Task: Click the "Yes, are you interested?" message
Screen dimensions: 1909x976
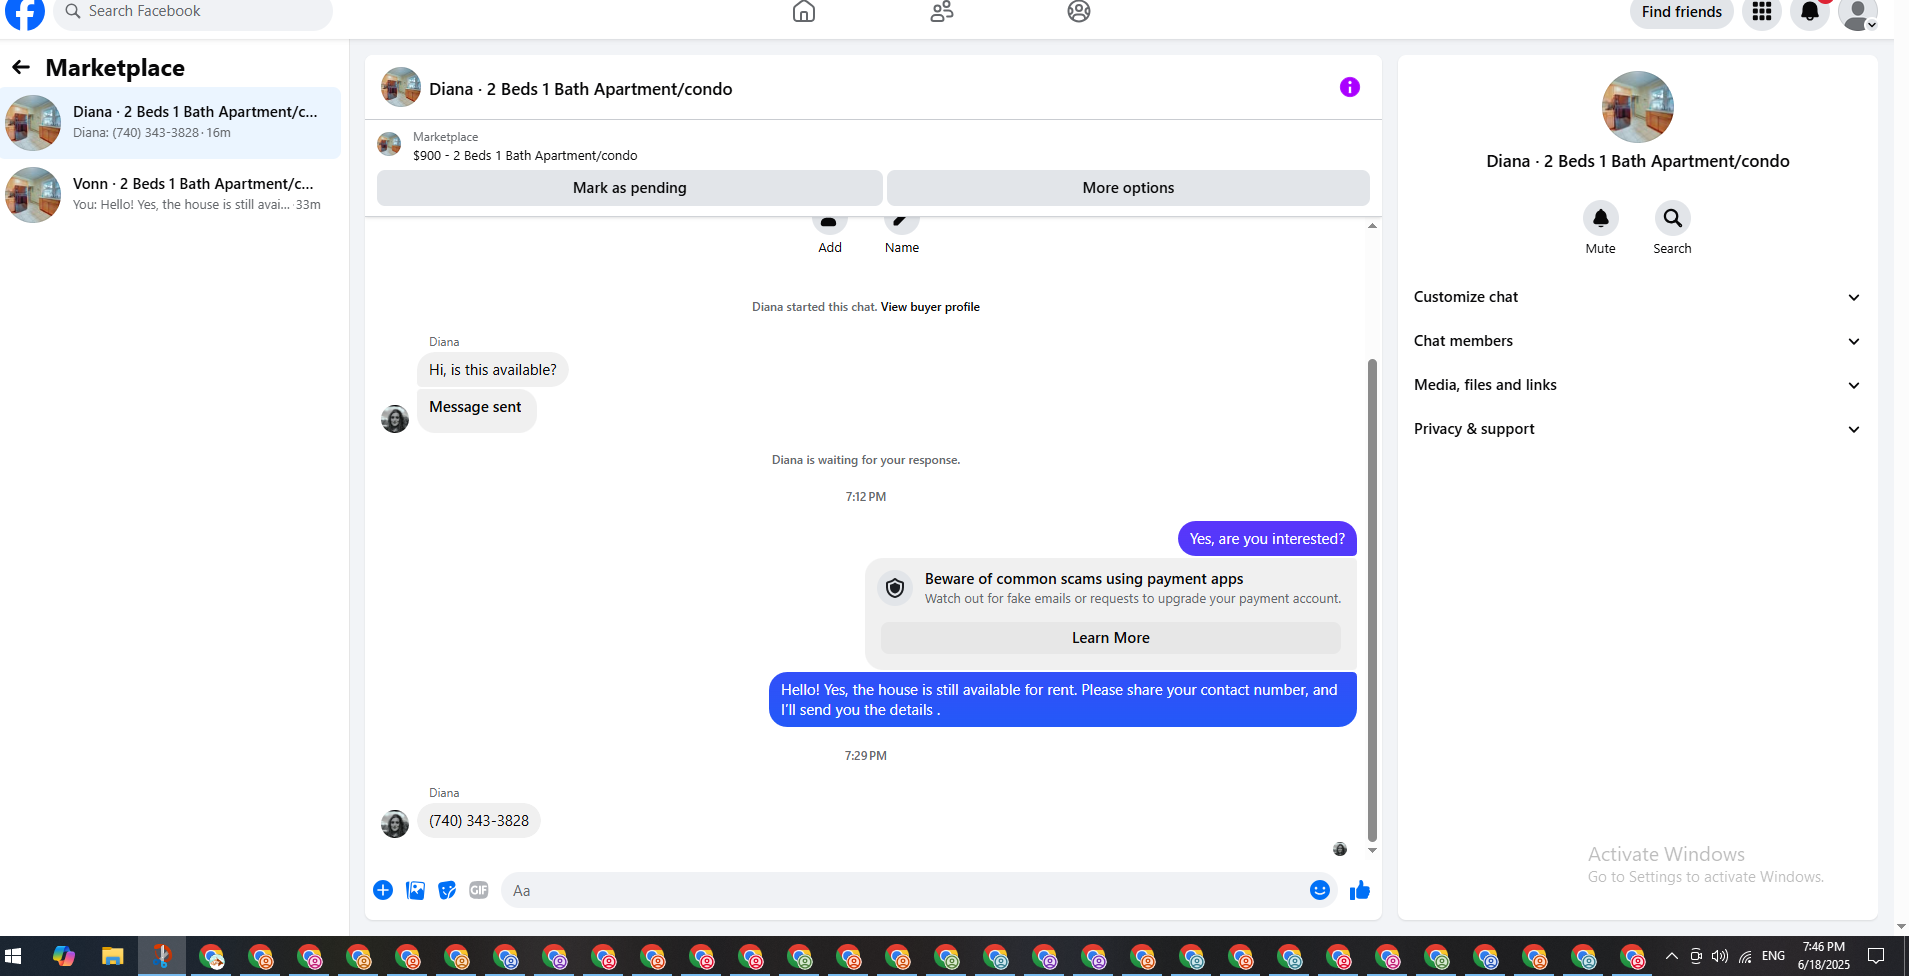Action: point(1267,539)
